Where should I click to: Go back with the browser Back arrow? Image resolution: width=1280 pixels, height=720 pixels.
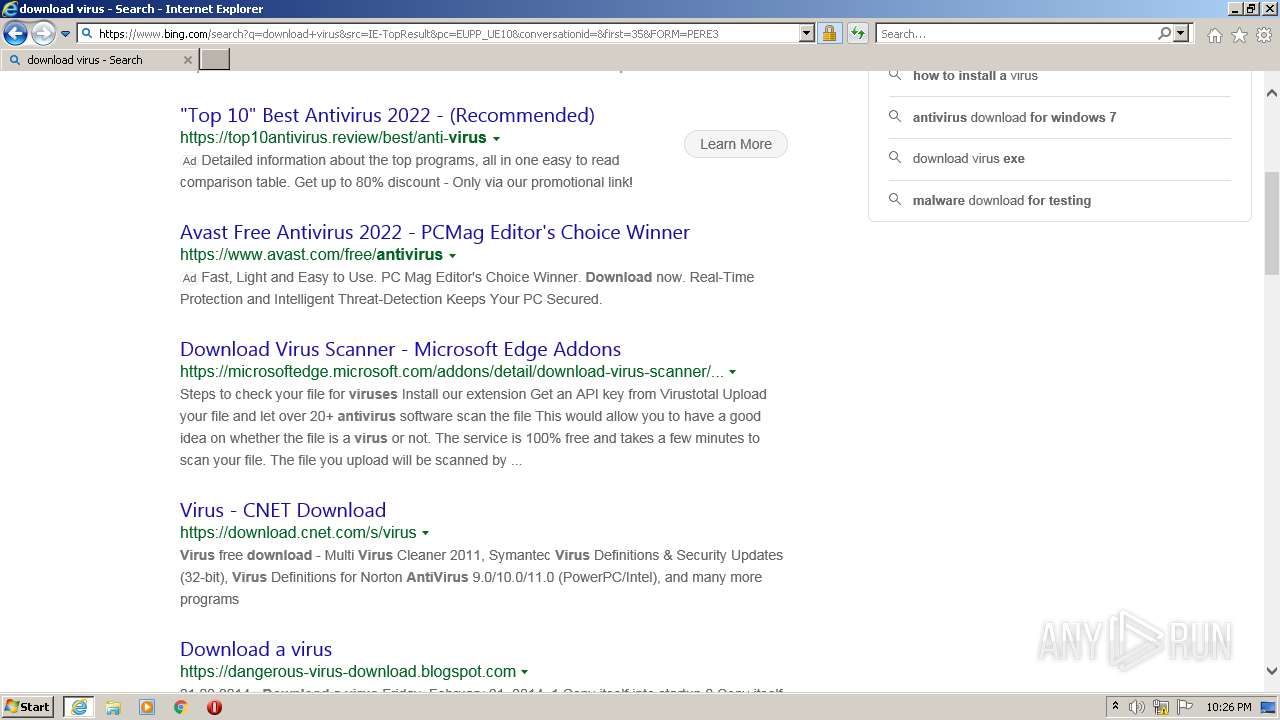click(x=15, y=33)
